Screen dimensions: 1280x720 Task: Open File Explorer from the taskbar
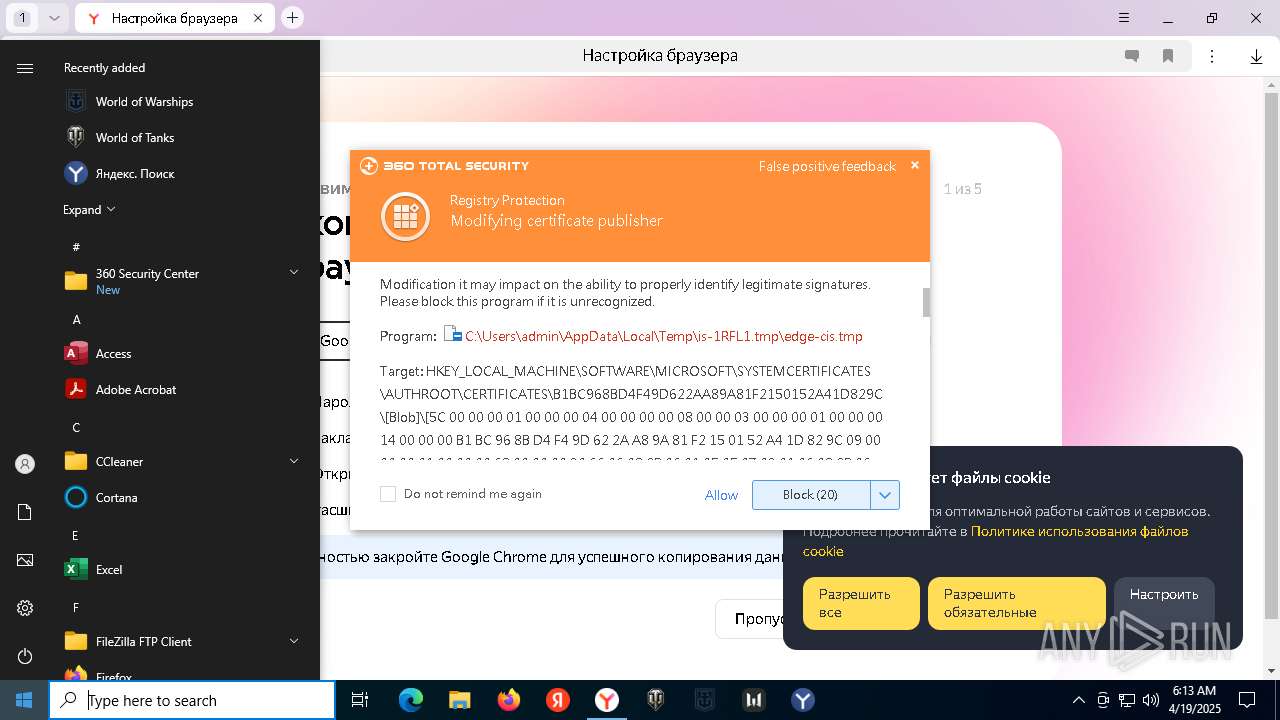[459, 700]
